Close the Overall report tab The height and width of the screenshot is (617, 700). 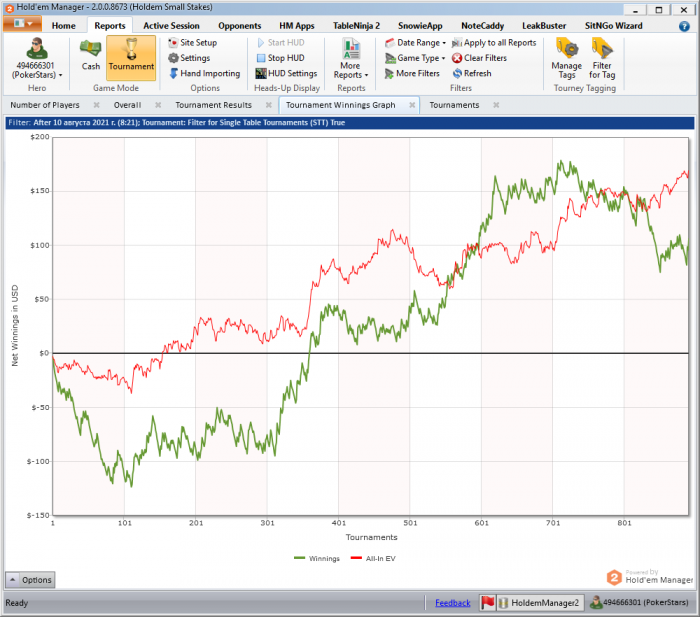pos(158,105)
